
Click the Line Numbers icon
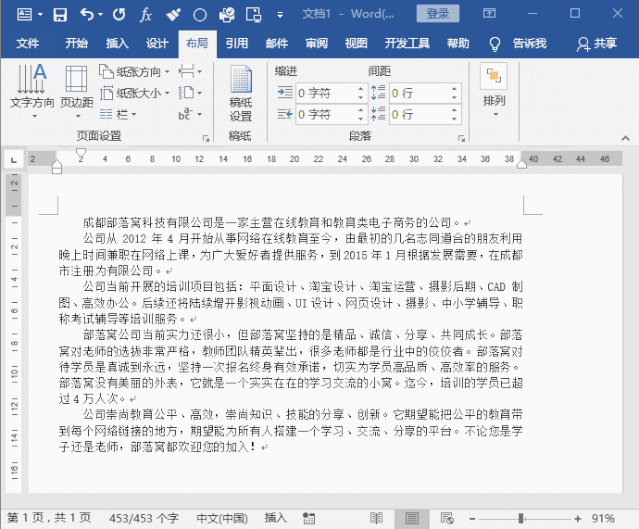(186, 93)
